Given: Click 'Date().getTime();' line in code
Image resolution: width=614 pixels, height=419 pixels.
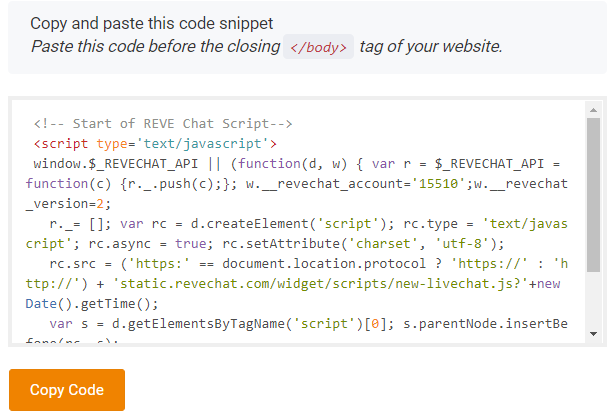Looking at the screenshot, I should point(92,303).
